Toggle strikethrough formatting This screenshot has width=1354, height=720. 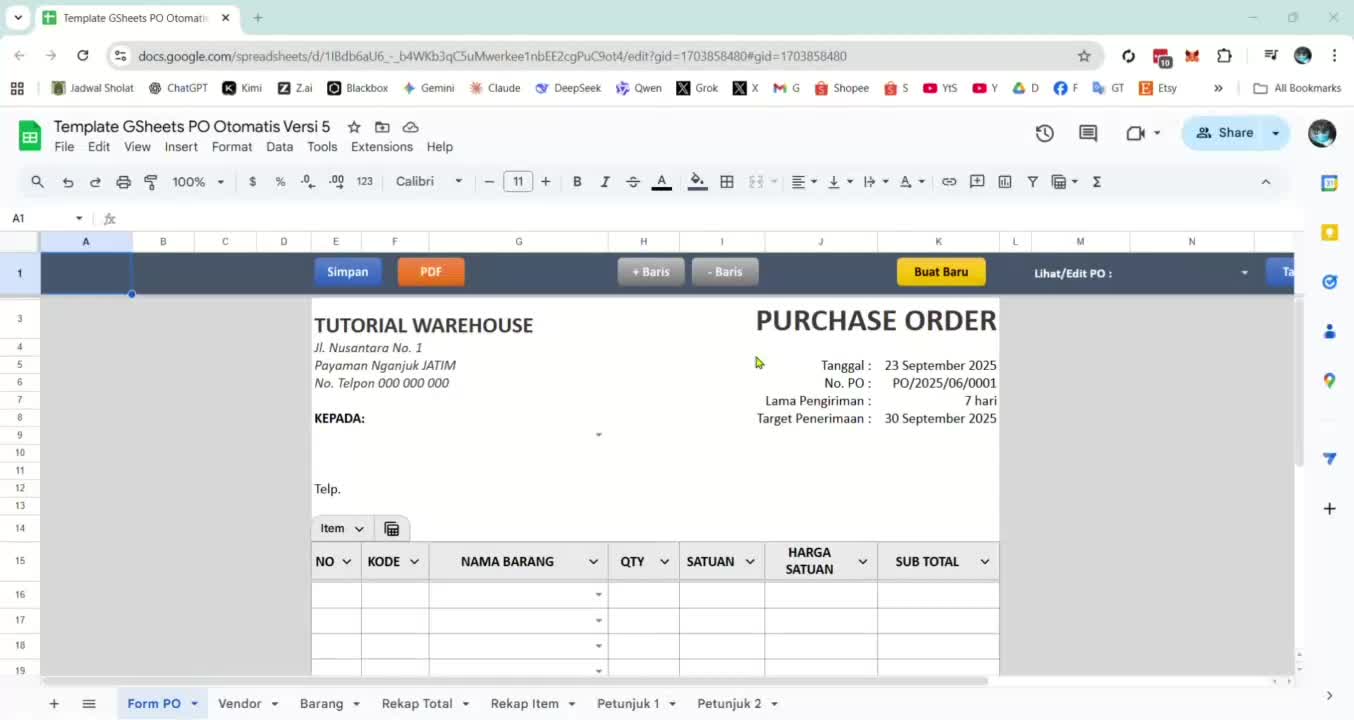[633, 182]
